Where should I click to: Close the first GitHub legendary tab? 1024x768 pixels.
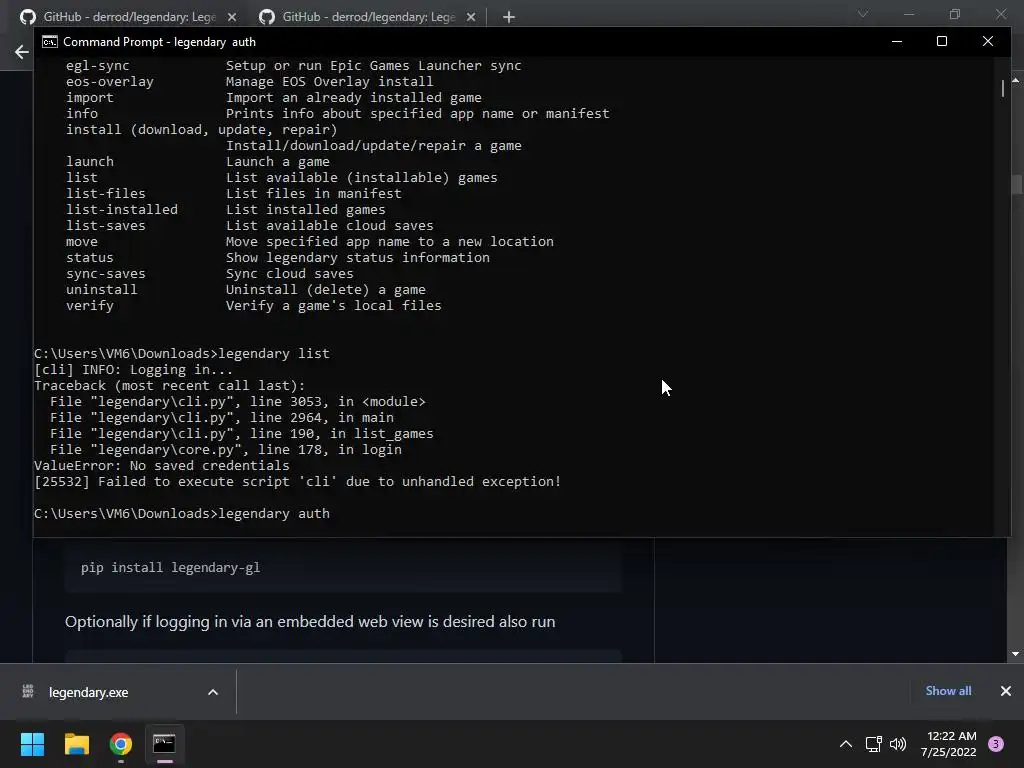232,17
